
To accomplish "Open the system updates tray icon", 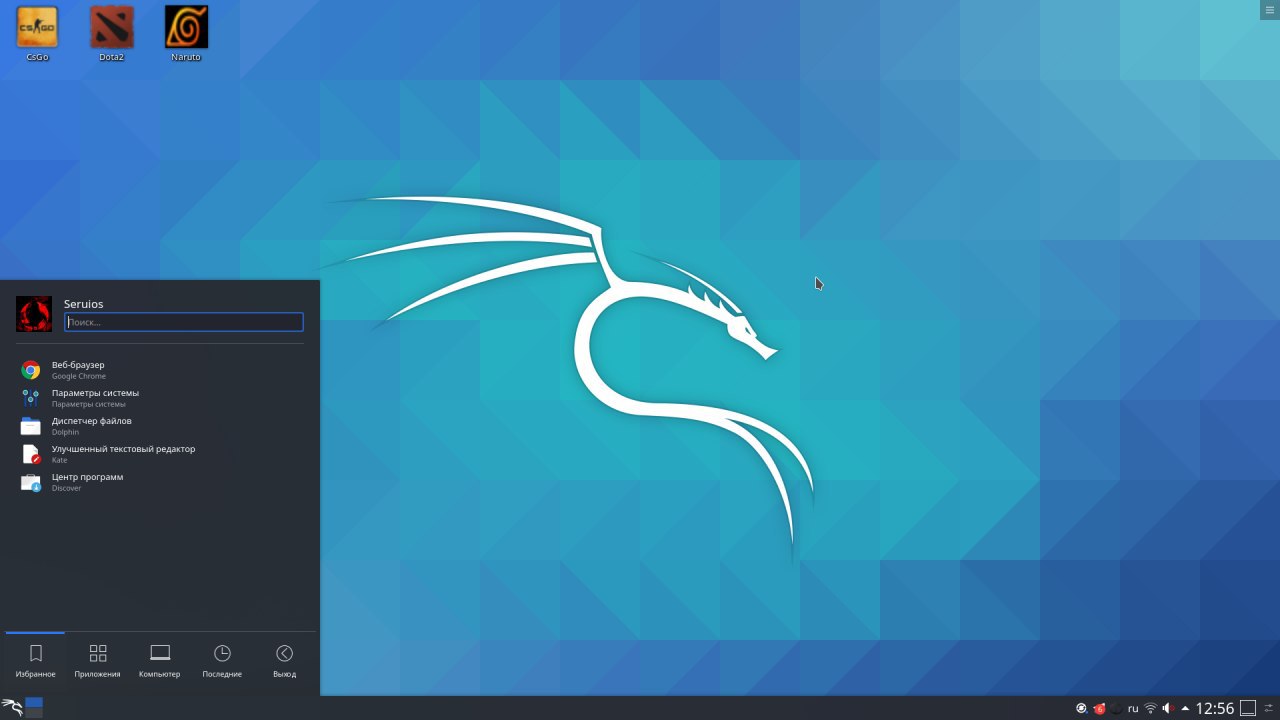I will pyautogui.click(x=1081, y=708).
